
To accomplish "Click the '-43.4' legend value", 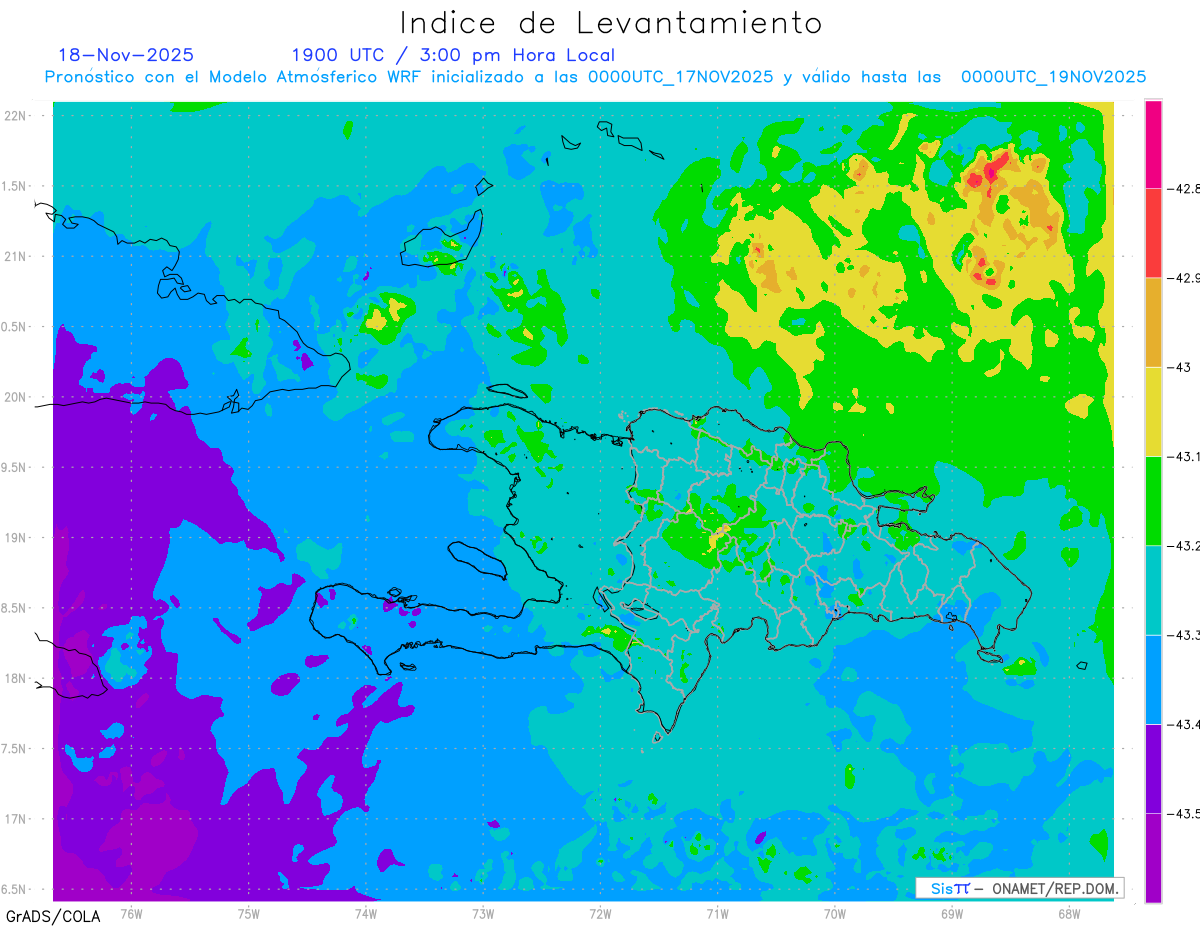I will coord(1183,724).
